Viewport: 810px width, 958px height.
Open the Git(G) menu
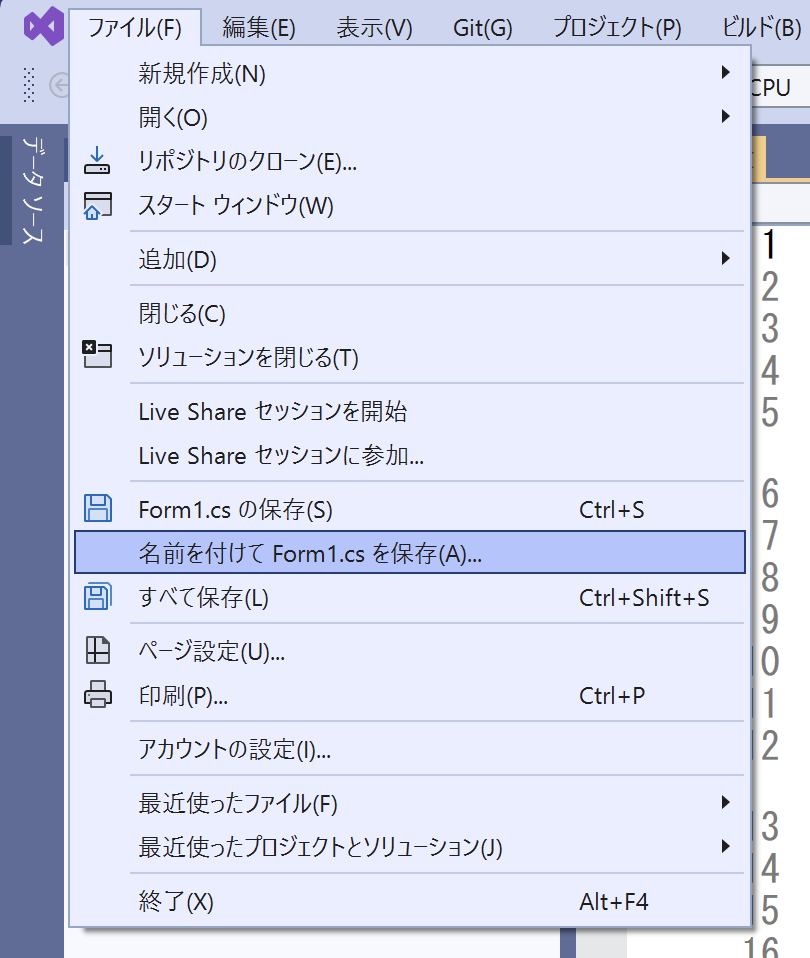(x=483, y=27)
